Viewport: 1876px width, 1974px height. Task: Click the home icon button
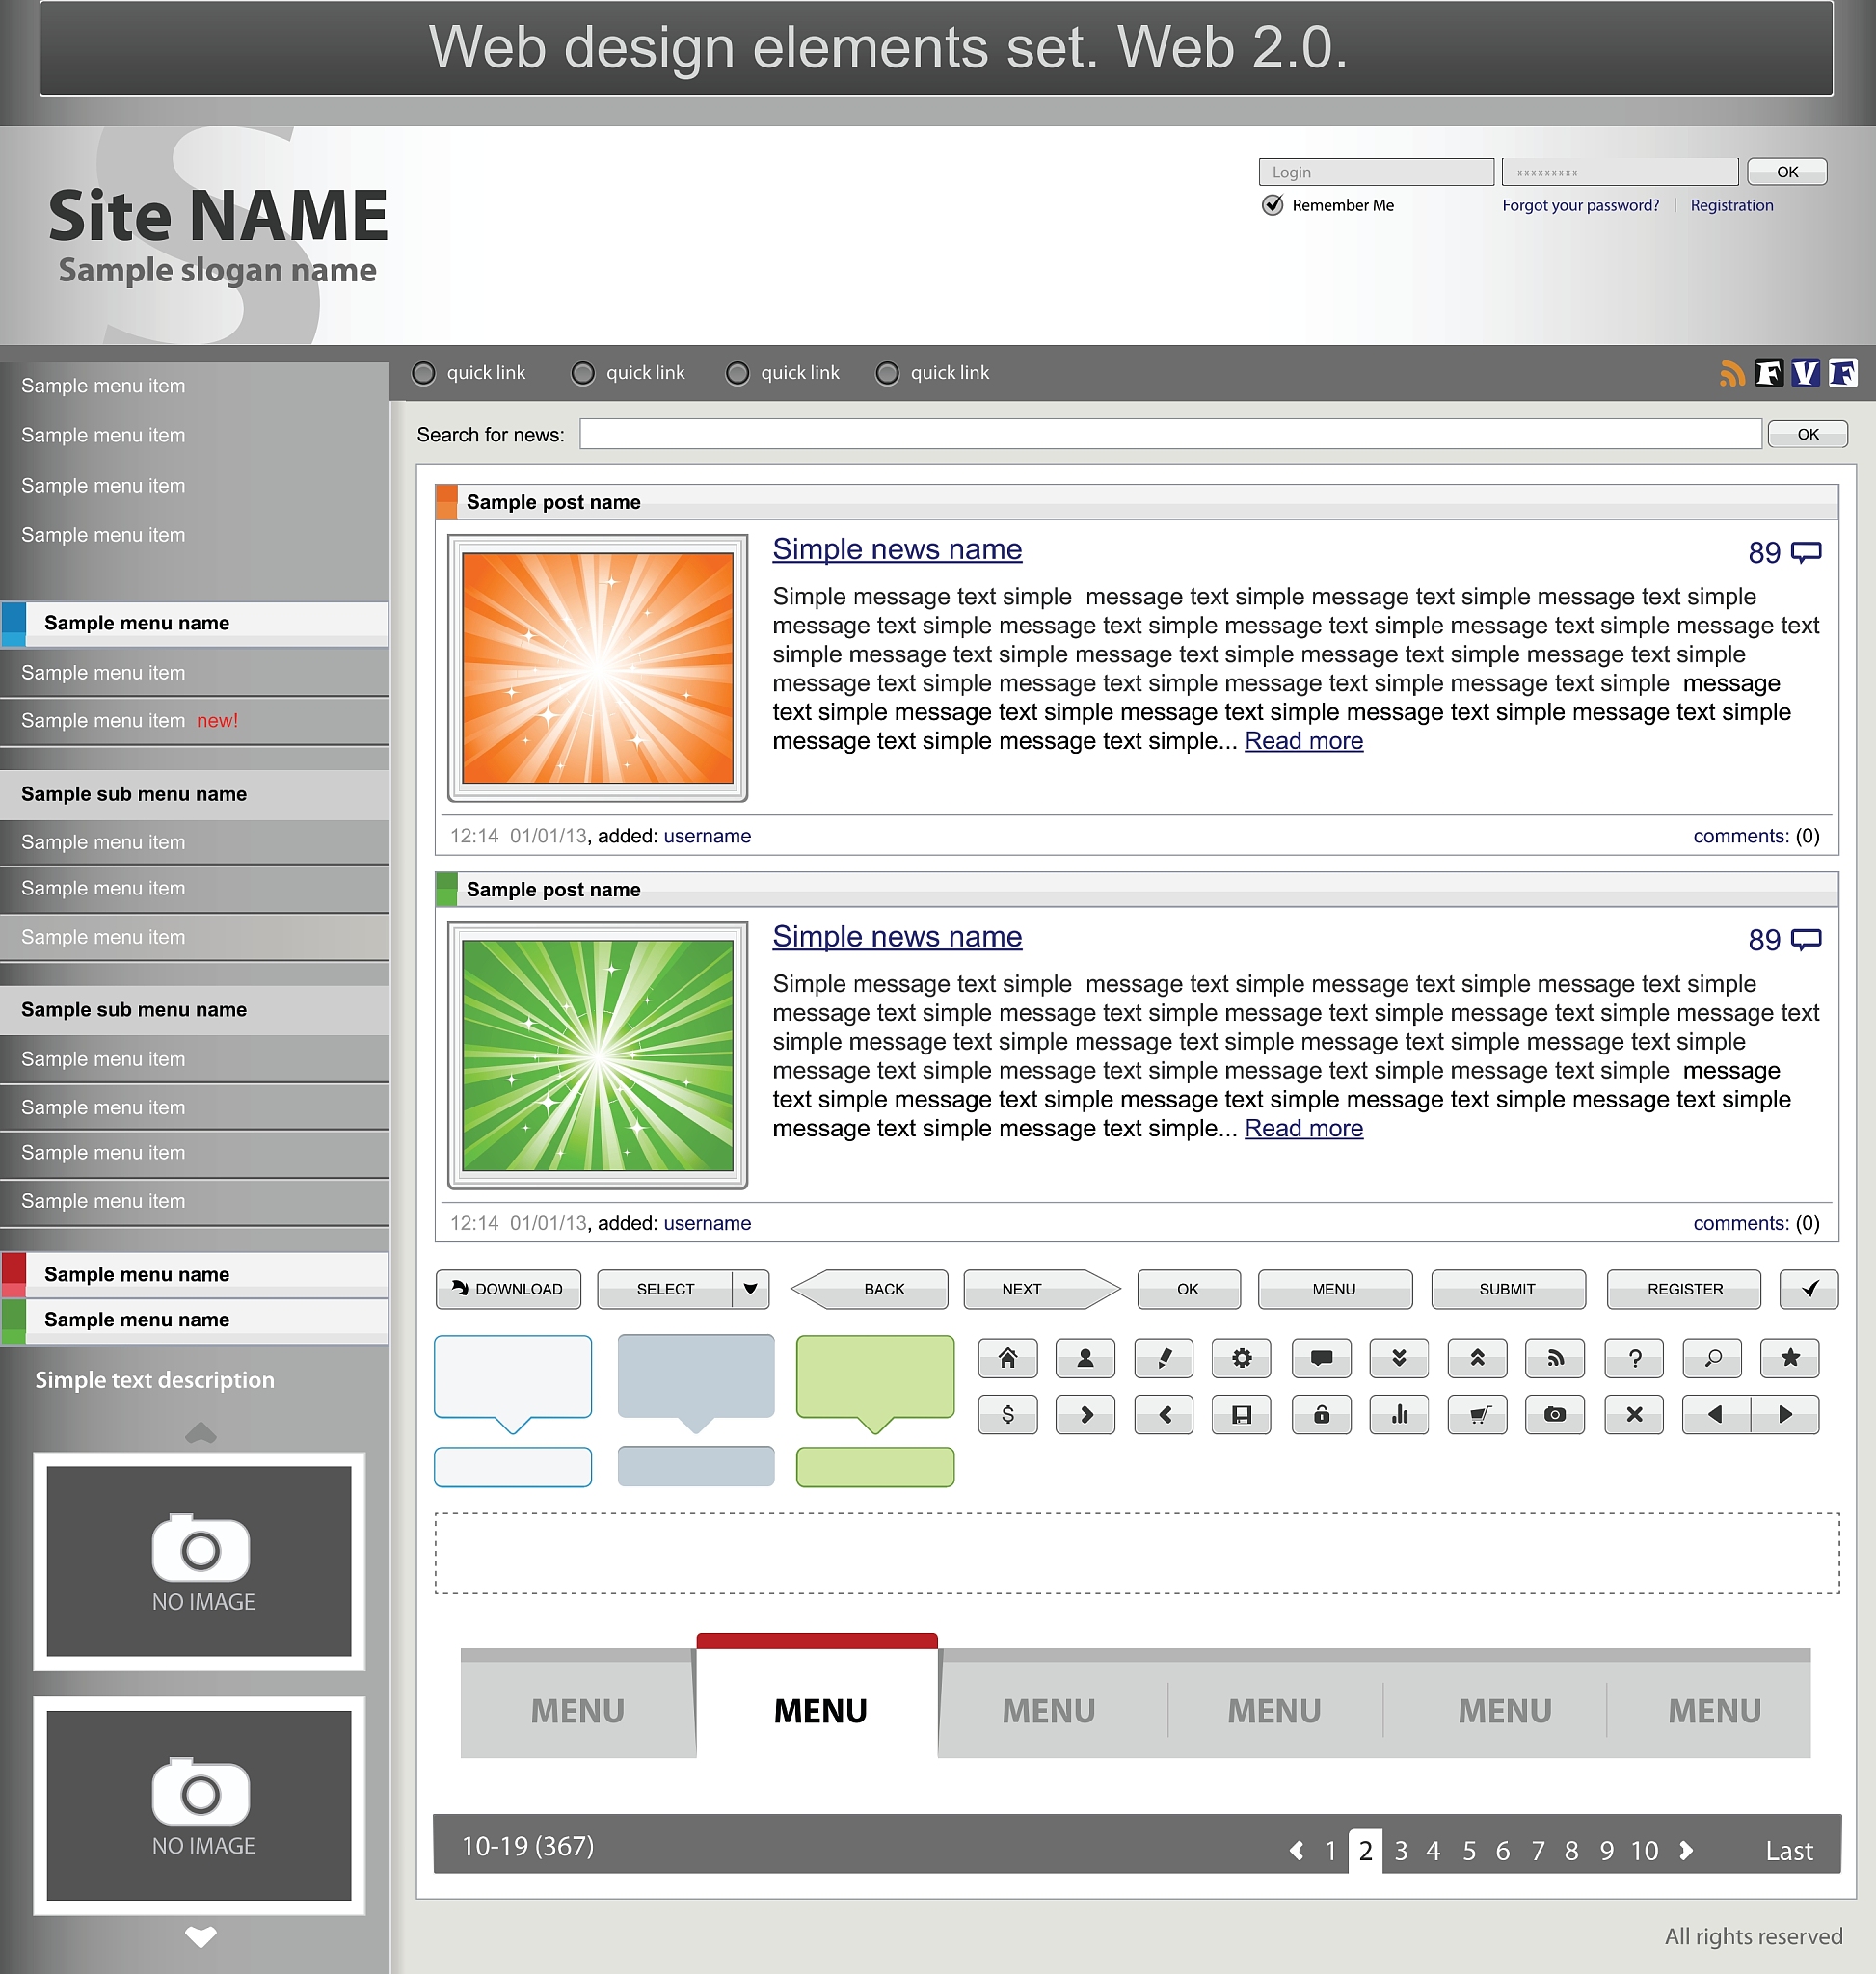[1007, 1358]
